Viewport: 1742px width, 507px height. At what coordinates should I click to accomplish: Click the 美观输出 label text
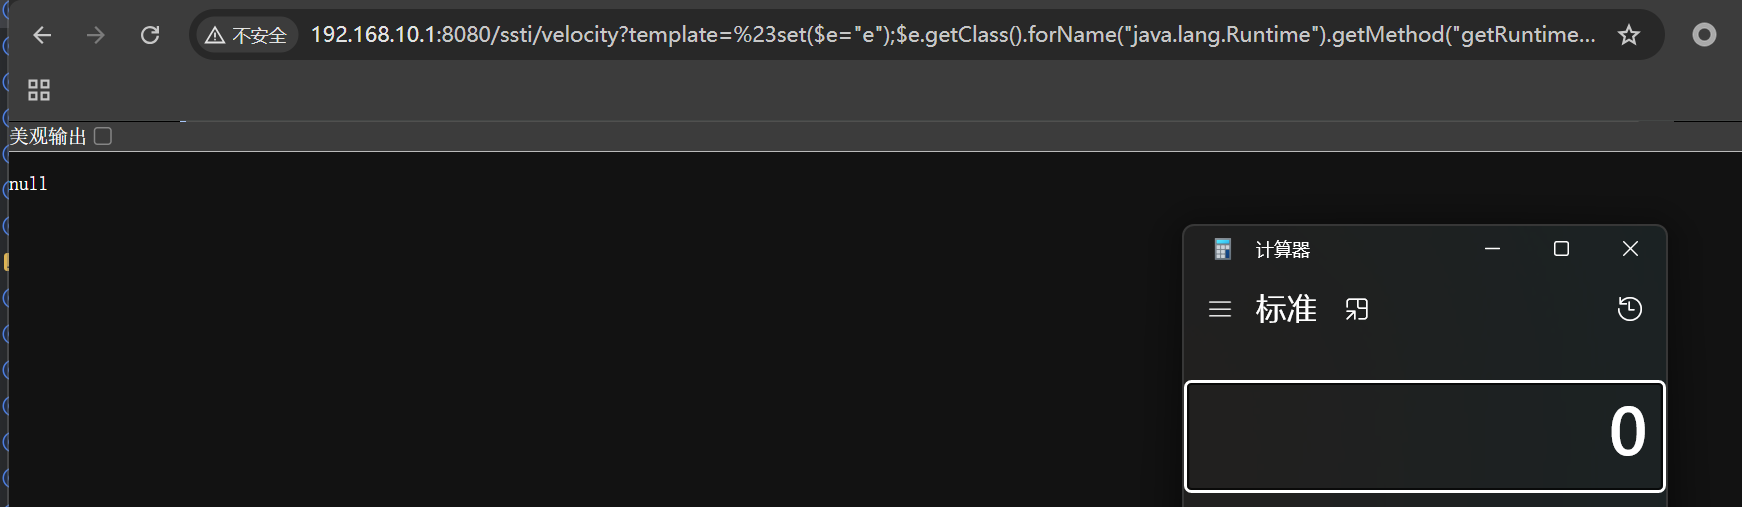click(x=48, y=136)
